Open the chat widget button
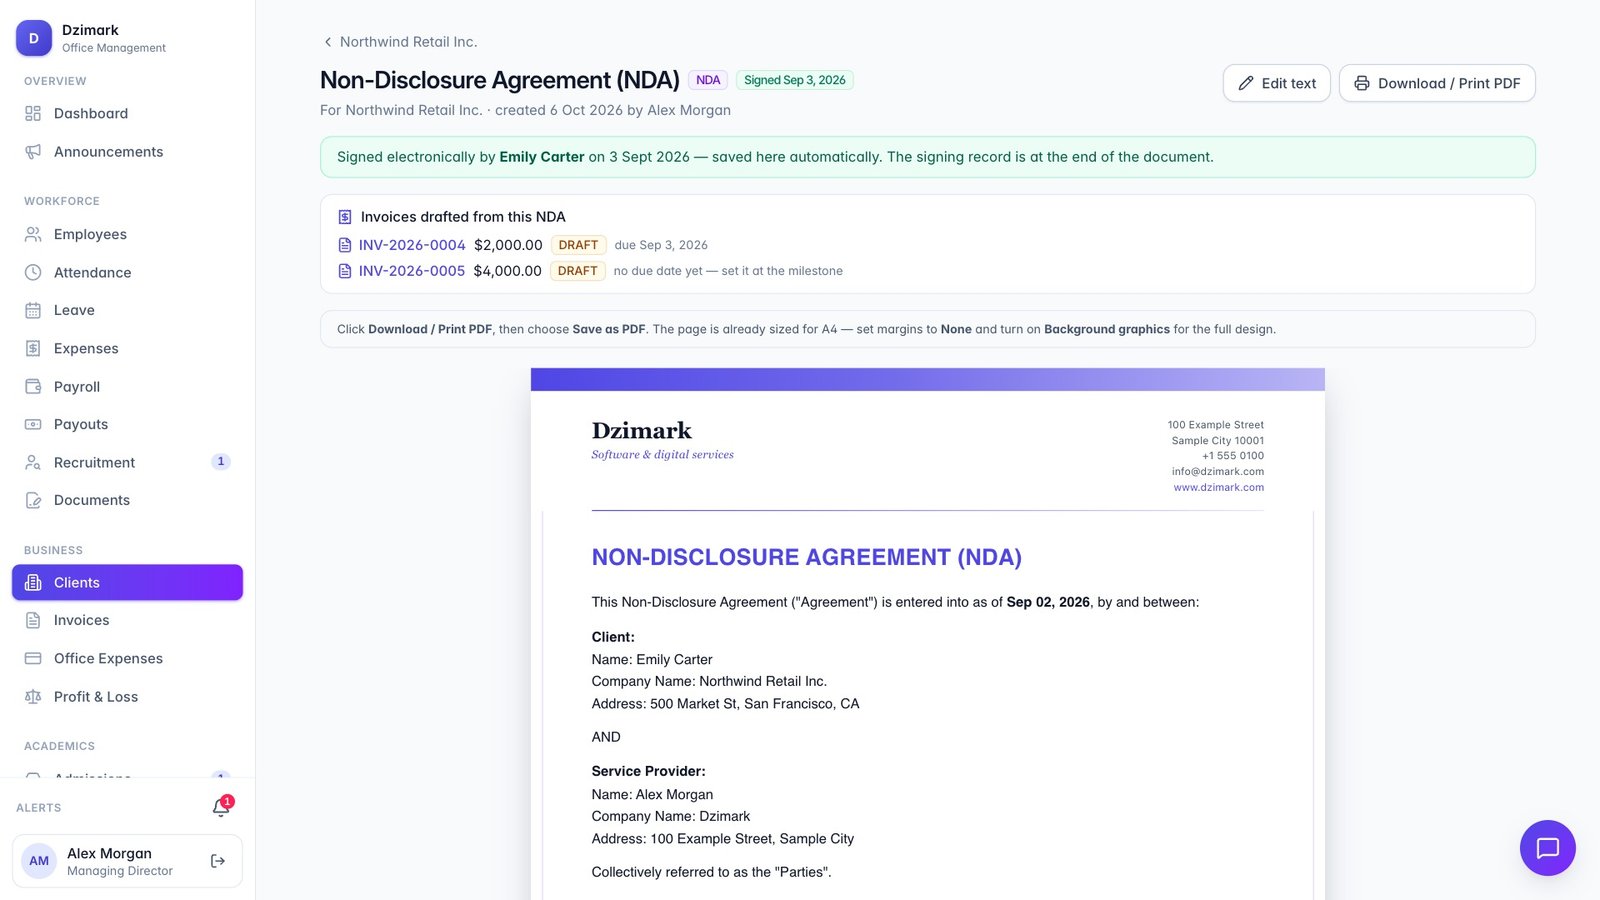The height and width of the screenshot is (900, 1600). pyautogui.click(x=1548, y=848)
